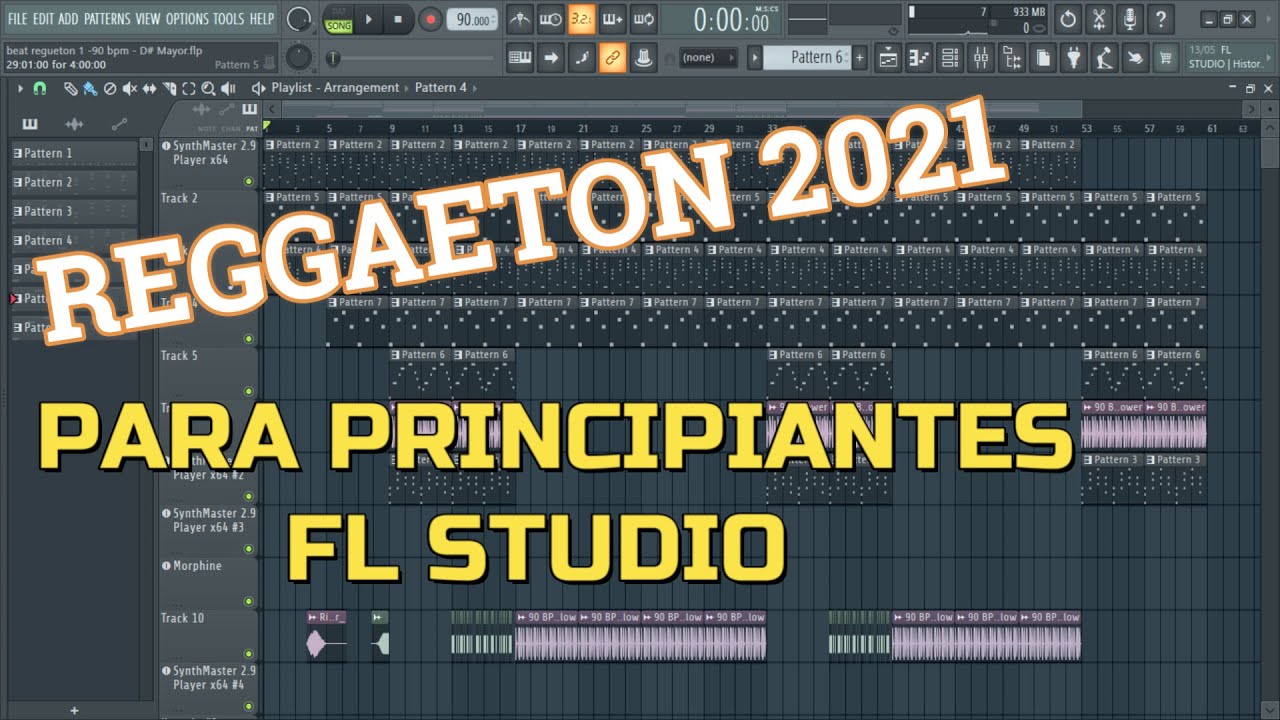Viewport: 1280px width, 720px height.
Task: Open the Channel rack icon
Action: pyautogui.click(x=950, y=58)
